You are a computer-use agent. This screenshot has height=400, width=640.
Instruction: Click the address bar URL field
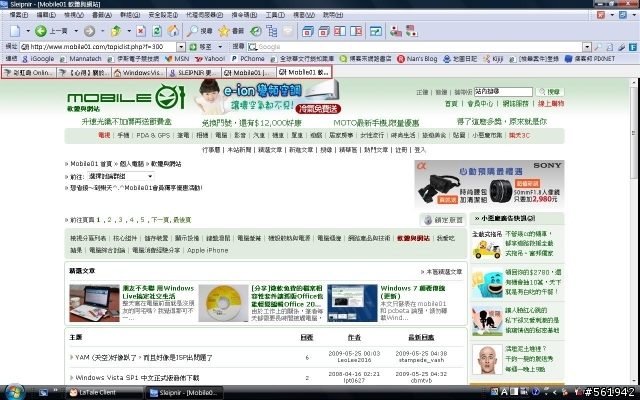click(x=99, y=47)
